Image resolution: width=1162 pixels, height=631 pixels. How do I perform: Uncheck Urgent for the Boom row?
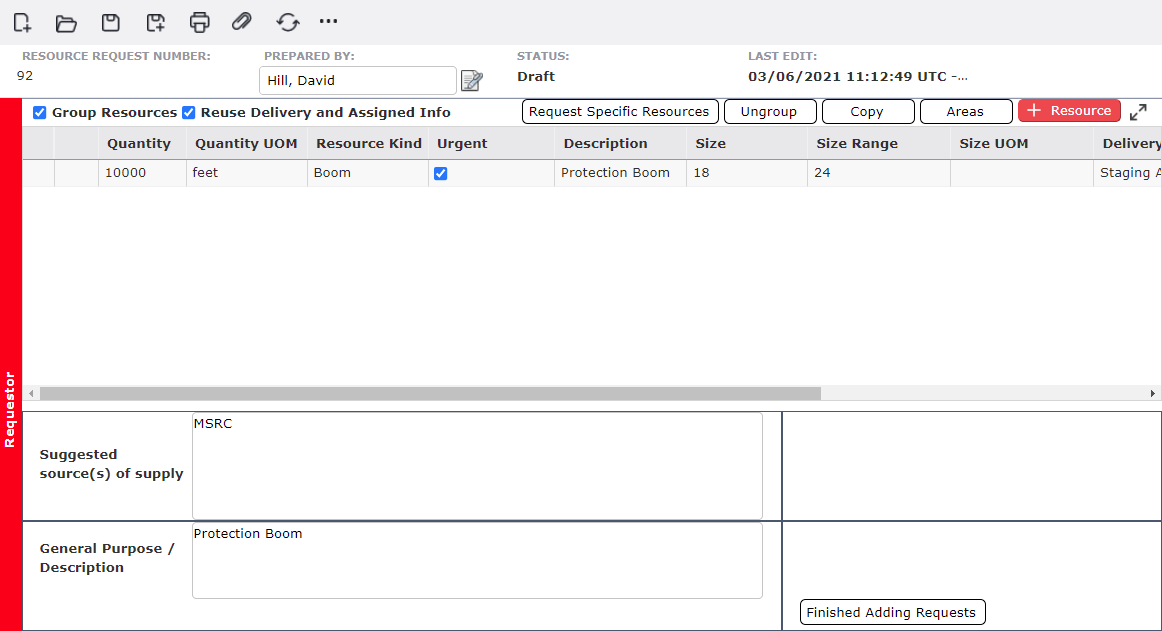point(440,173)
